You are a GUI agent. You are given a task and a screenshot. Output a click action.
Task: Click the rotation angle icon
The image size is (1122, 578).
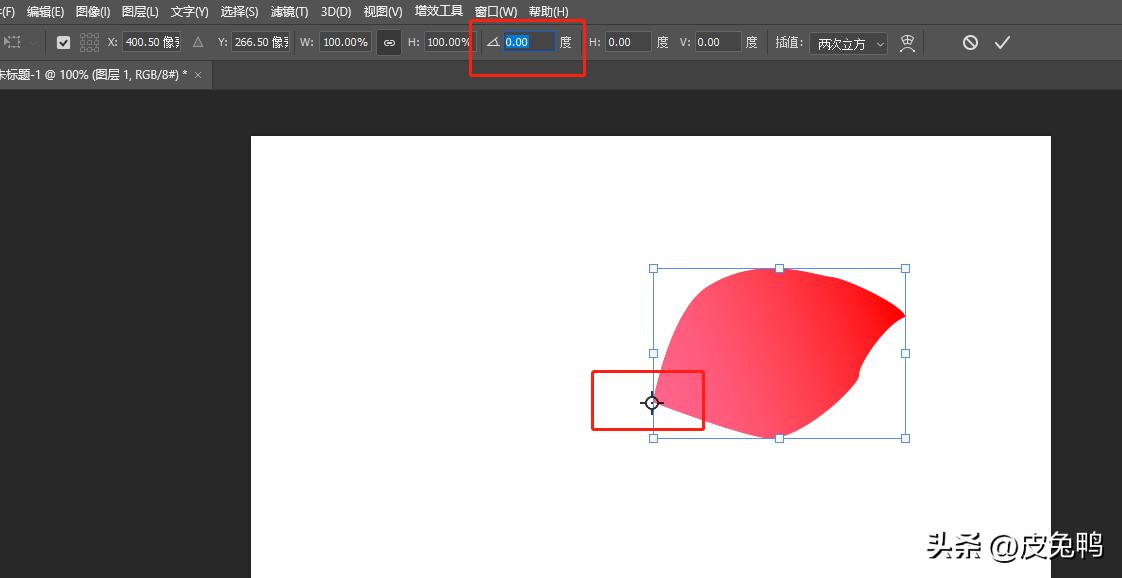coord(492,43)
